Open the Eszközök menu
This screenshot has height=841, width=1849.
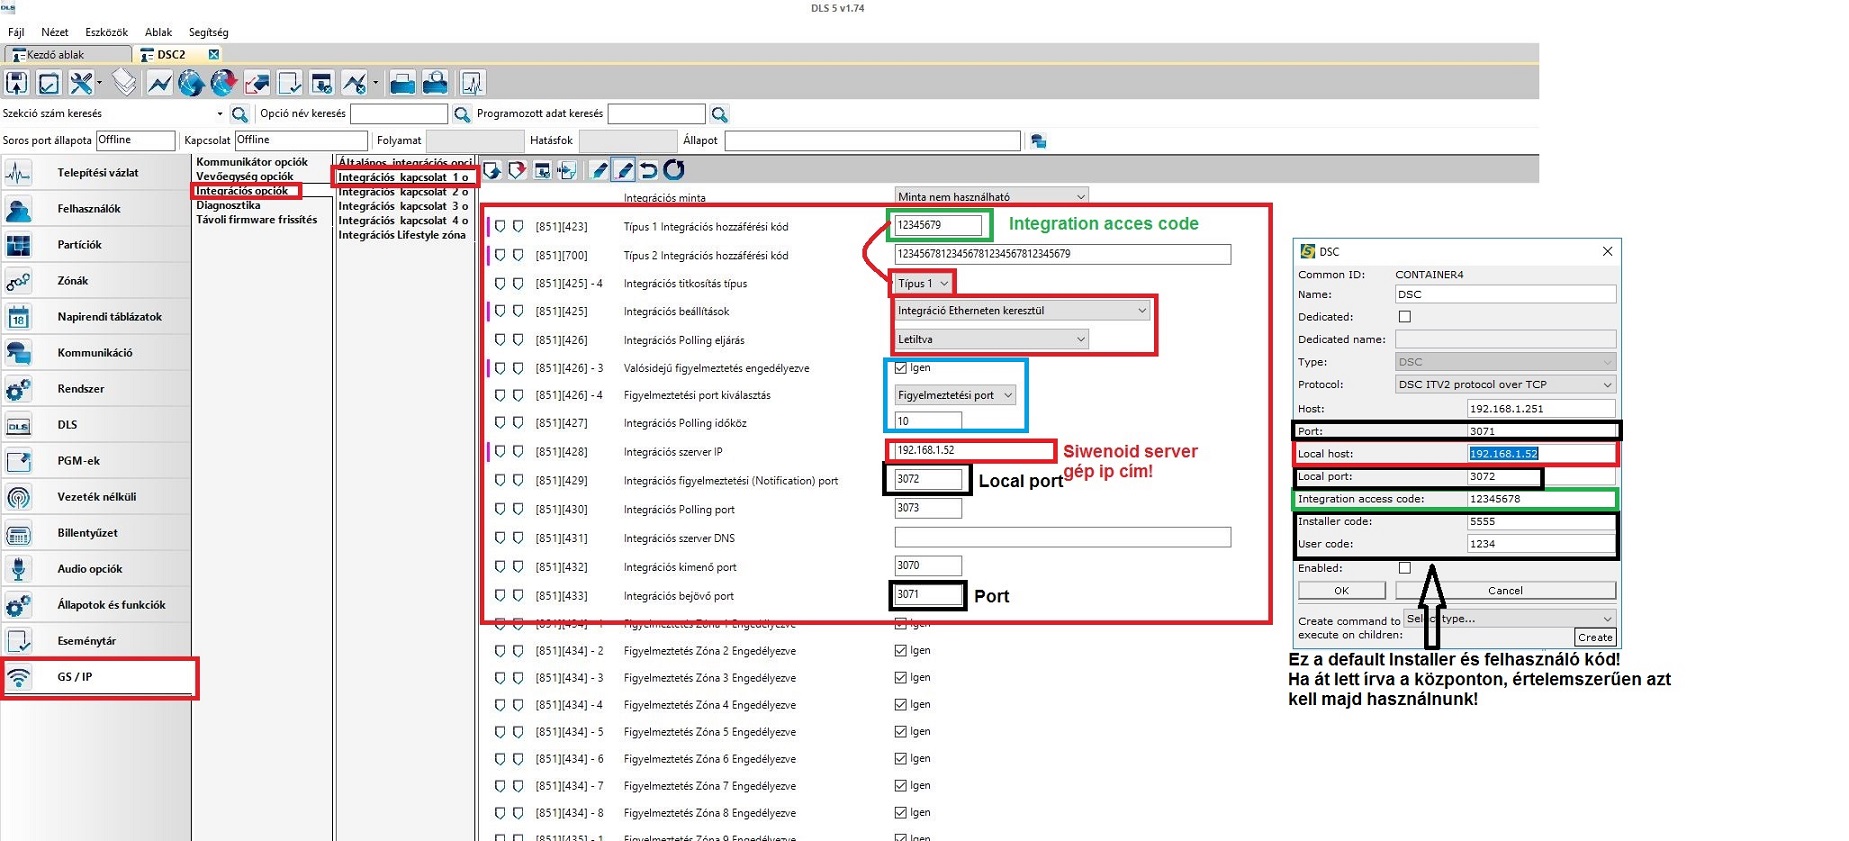click(x=106, y=32)
